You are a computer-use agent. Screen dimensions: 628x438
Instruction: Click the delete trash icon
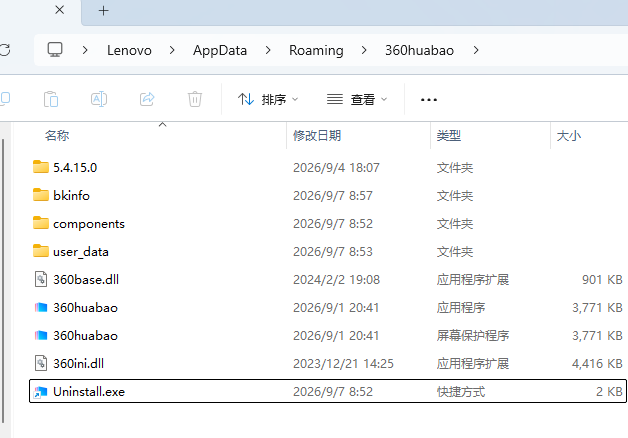point(195,99)
